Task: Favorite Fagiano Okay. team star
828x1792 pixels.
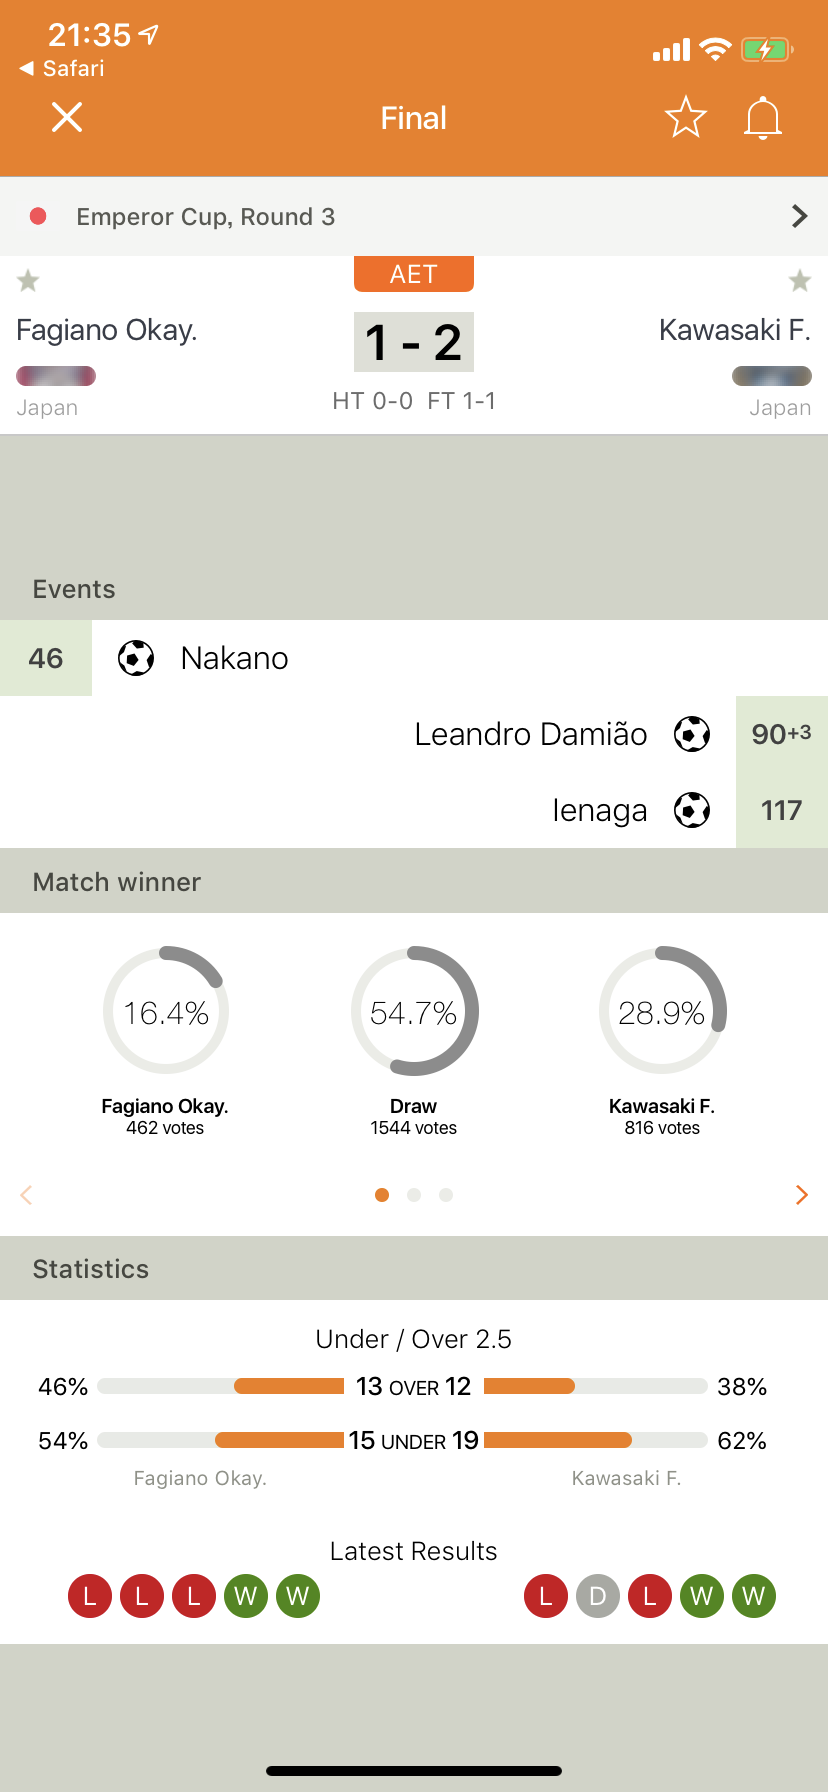Action: [x=28, y=281]
